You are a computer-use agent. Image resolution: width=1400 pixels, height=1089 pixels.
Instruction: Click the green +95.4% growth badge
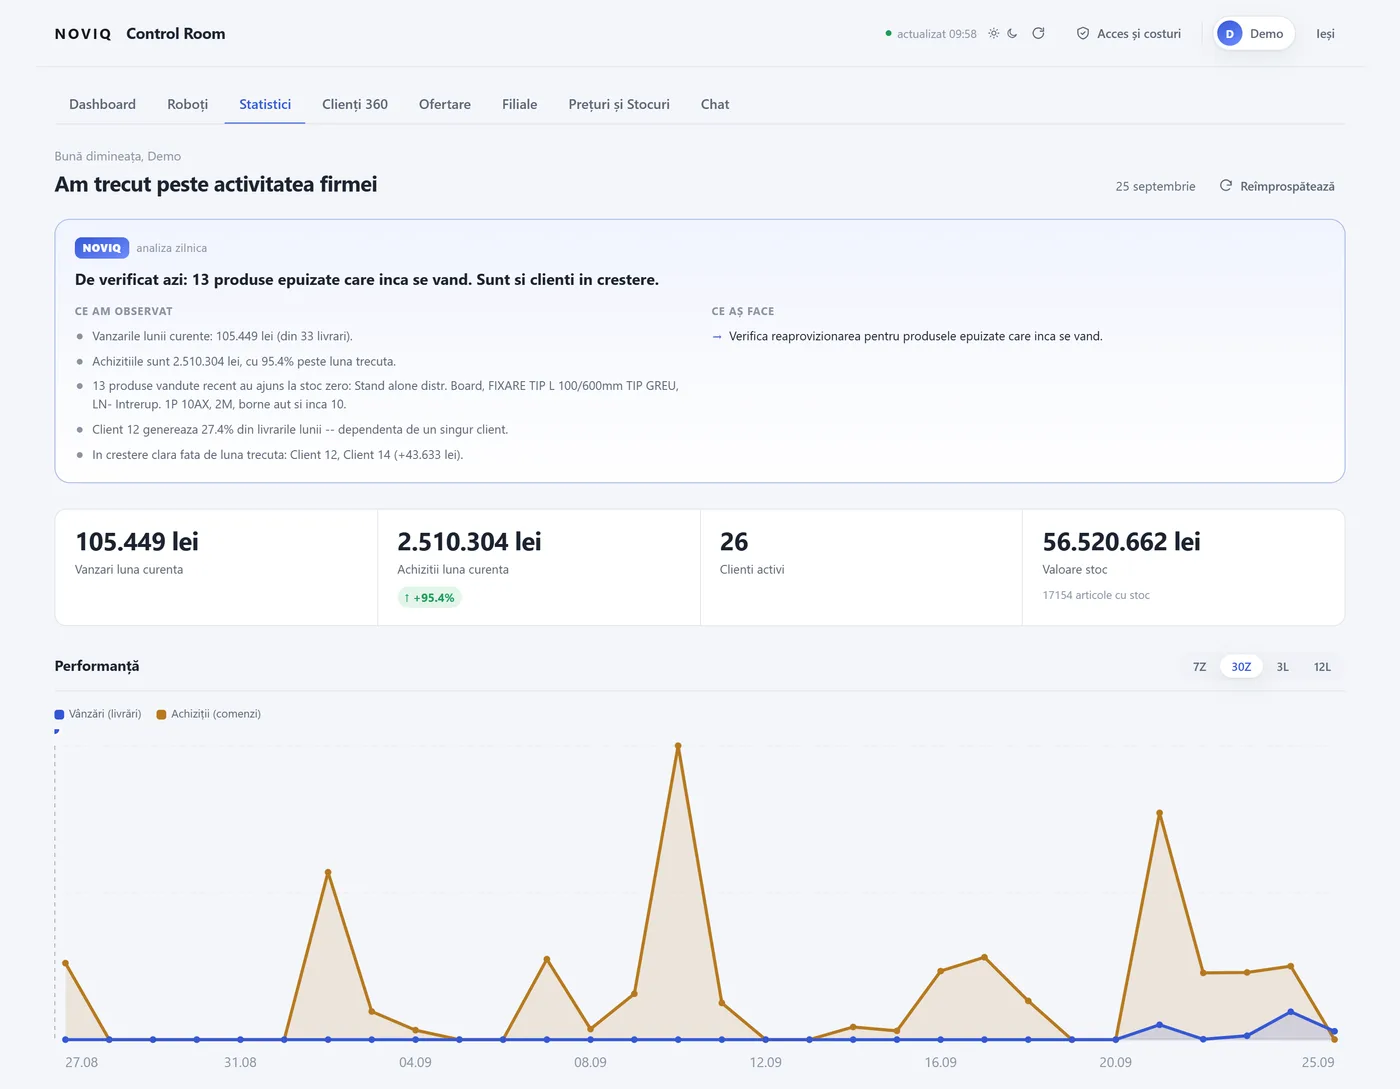pos(429,598)
